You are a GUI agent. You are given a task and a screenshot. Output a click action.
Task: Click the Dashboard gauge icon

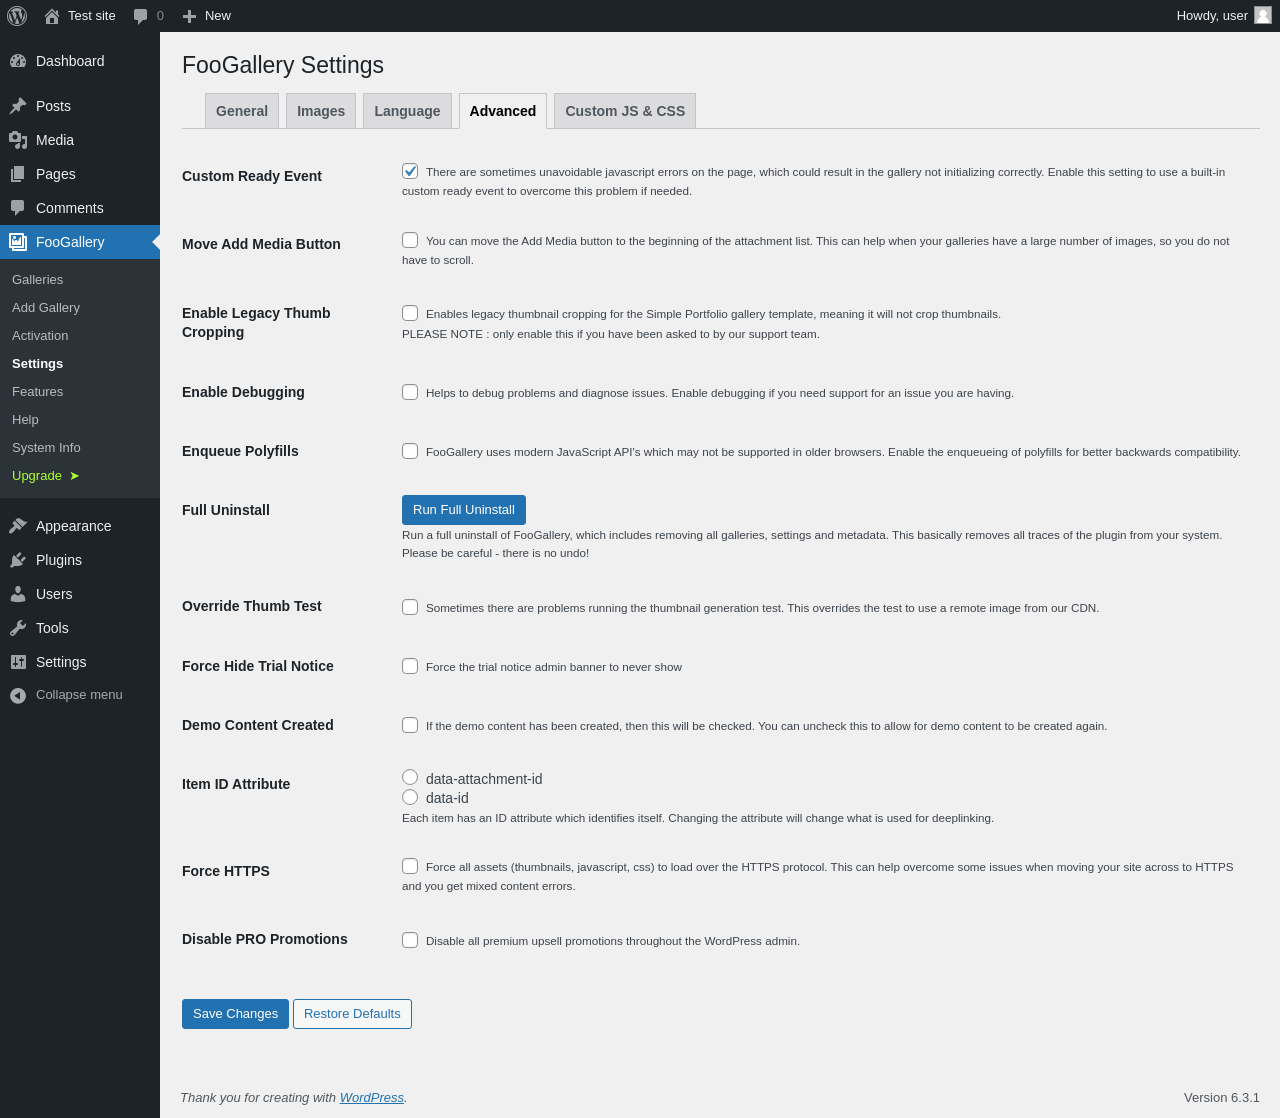pos(18,61)
